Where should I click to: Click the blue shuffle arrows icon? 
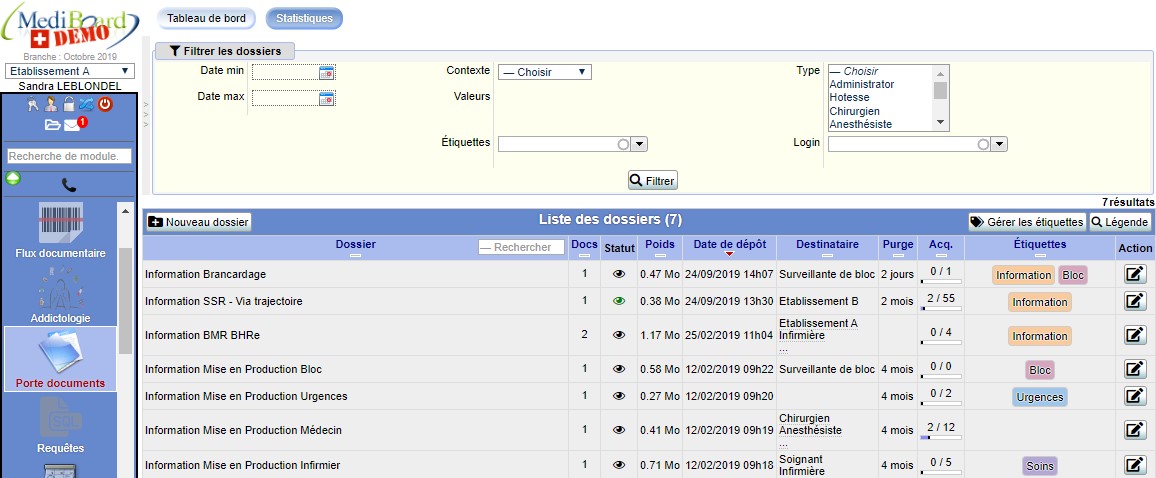[87, 105]
